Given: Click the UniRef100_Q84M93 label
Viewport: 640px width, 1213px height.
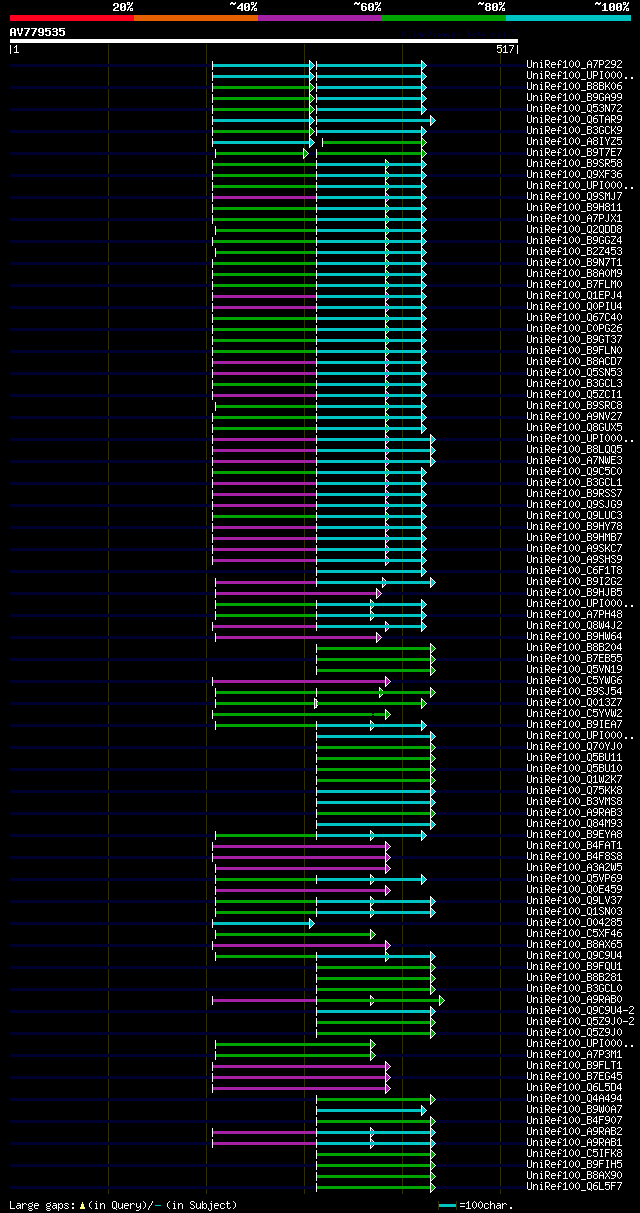Looking at the screenshot, I should 576,823.
